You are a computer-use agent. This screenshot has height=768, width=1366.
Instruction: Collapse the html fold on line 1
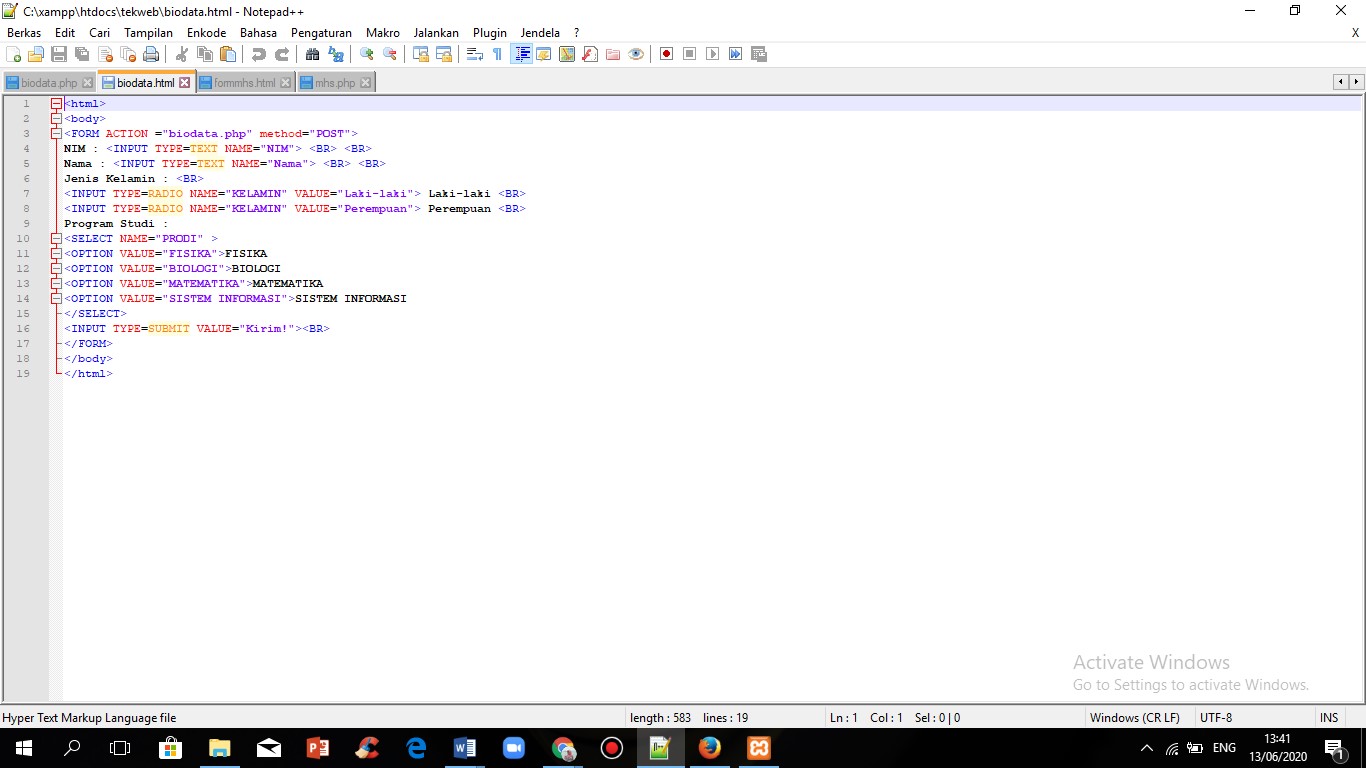click(56, 104)
